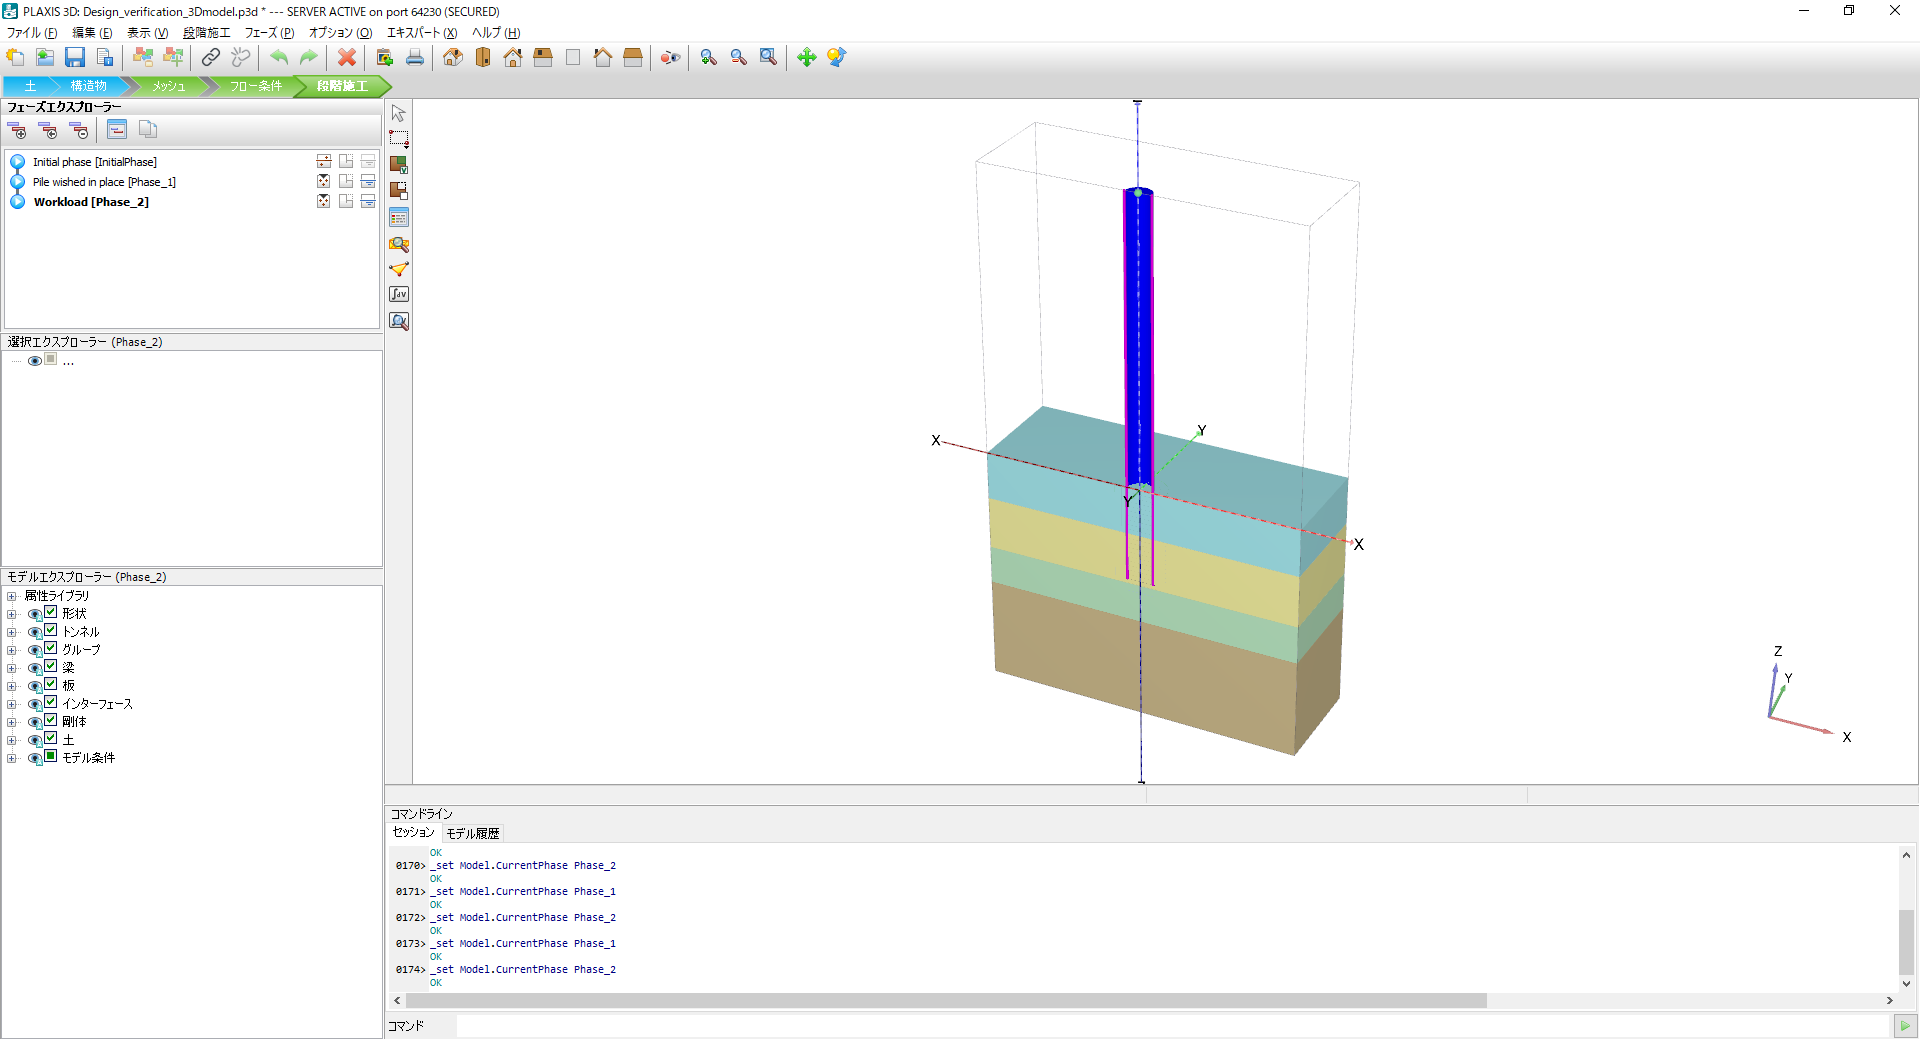Switch to the メッシュ mode tab

click(168, 86)
